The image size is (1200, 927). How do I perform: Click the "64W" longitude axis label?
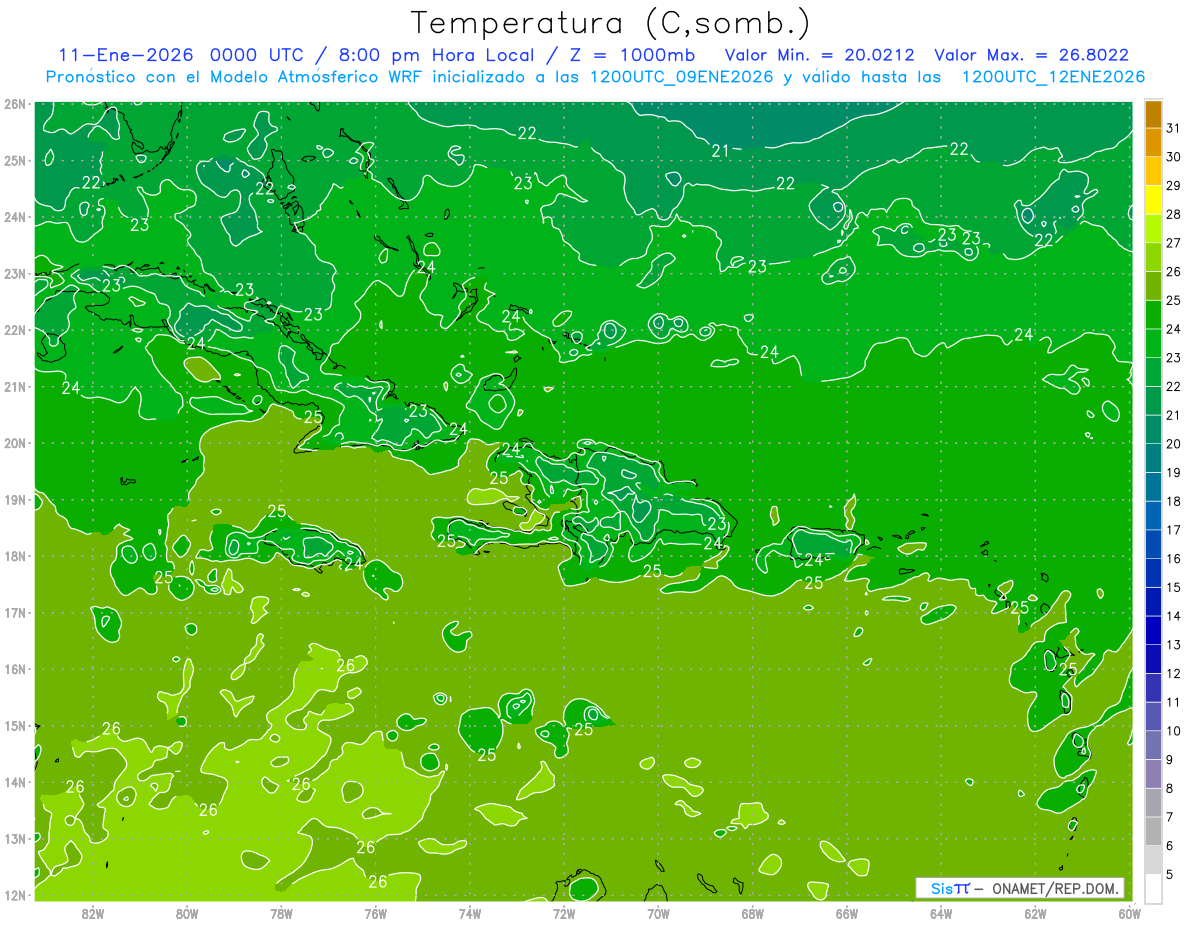[940, 913]
